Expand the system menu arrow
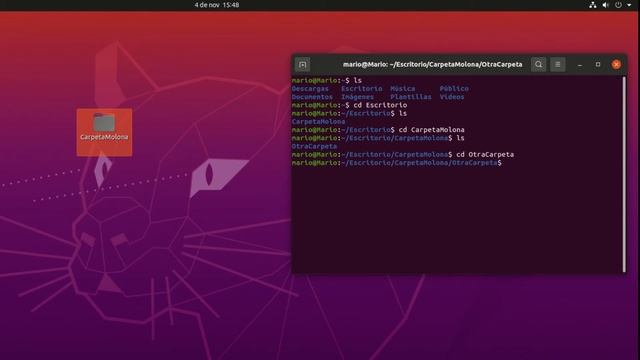The height and width of the screenshot is (360, 640). (629, 5)
